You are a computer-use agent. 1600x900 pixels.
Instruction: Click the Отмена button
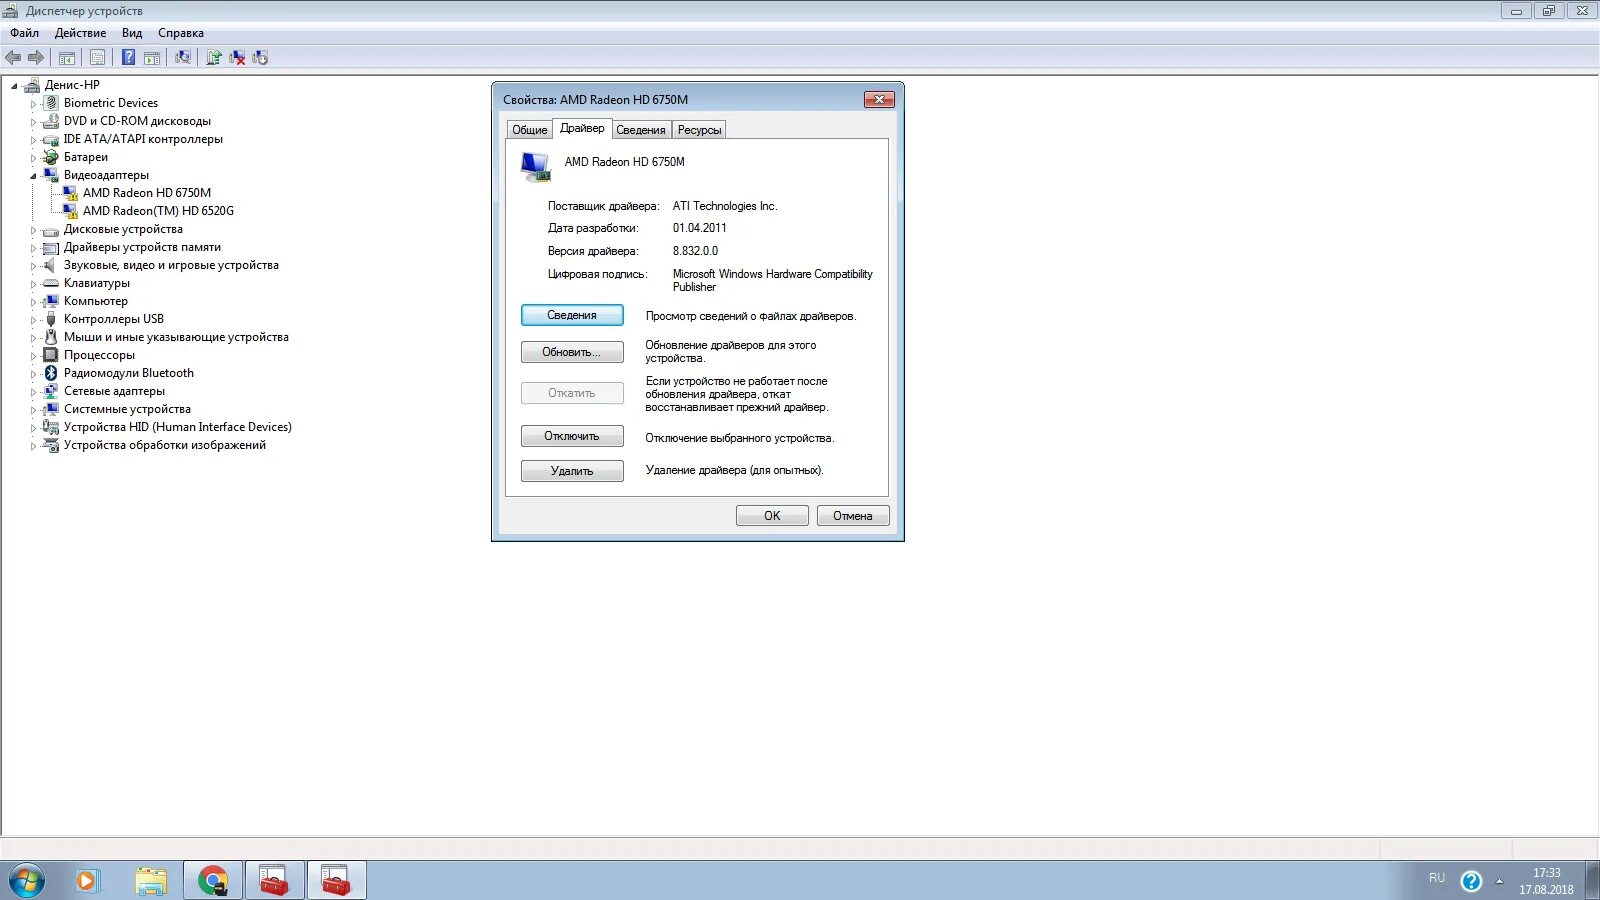[853, 516]
